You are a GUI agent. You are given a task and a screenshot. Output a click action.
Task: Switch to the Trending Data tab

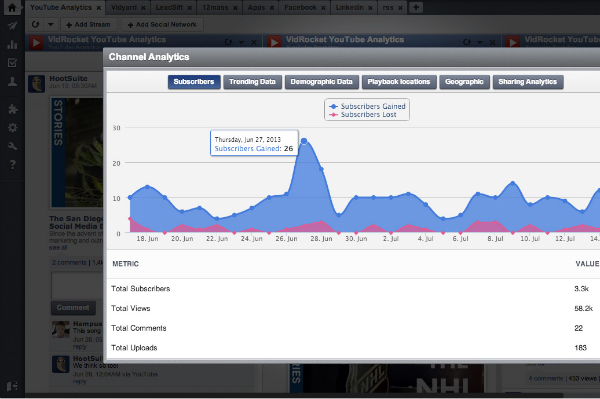(x=252, y=82)
